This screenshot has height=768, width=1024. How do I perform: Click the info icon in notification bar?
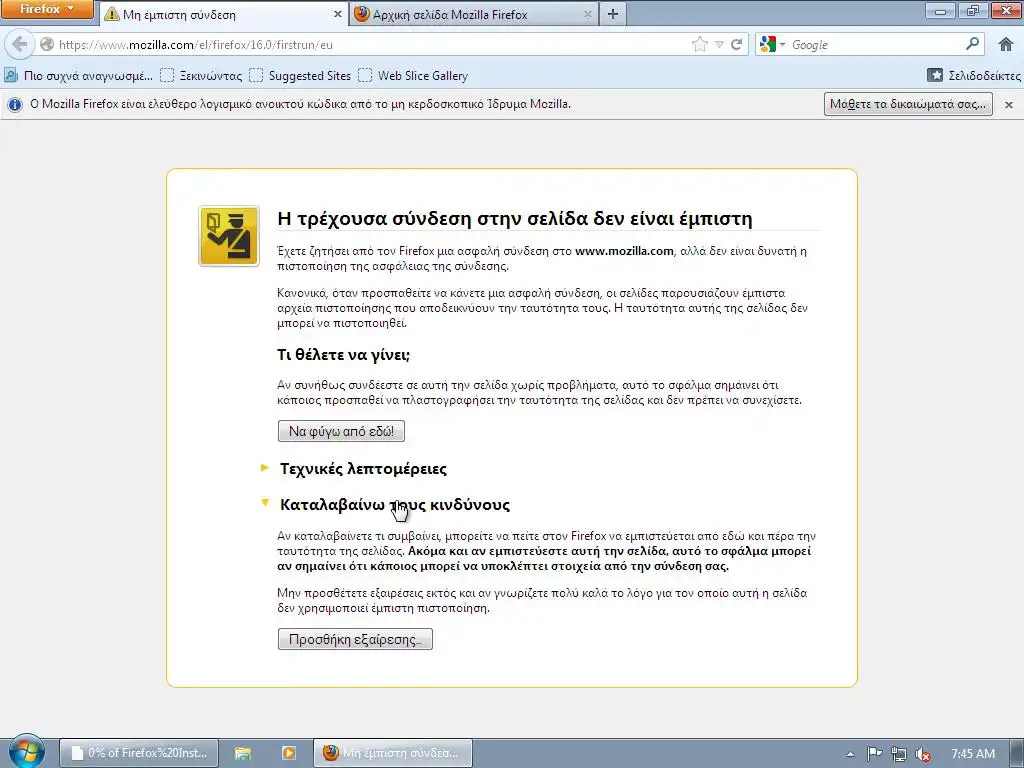coord(14,104)
